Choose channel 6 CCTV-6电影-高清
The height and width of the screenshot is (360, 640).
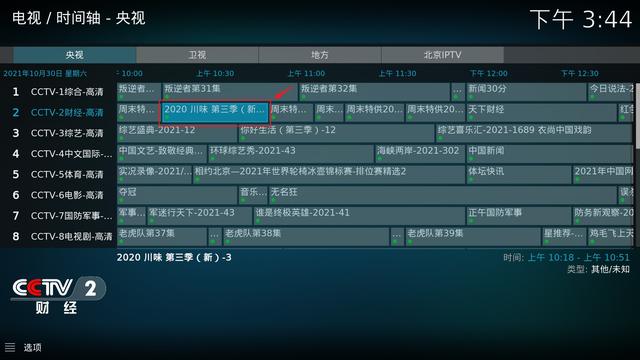point(58,195)
